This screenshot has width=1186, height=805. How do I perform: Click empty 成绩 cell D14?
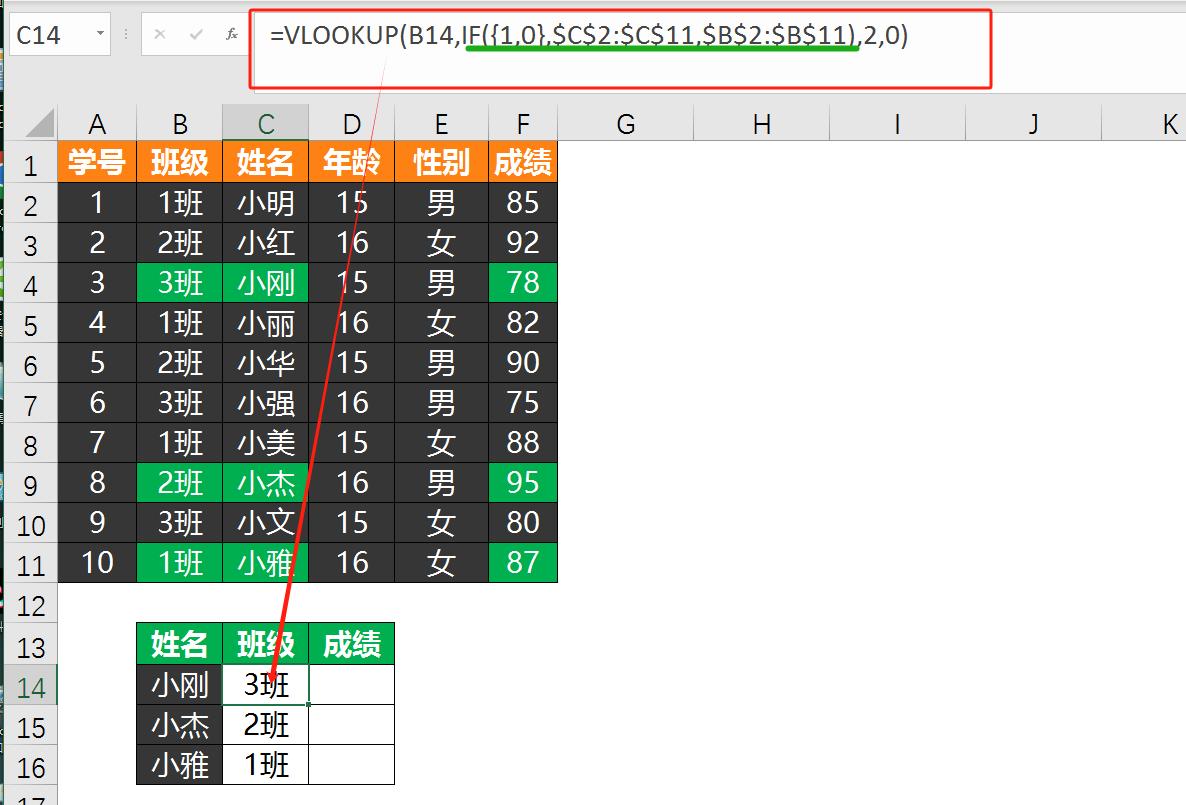(x=352, y=685)
